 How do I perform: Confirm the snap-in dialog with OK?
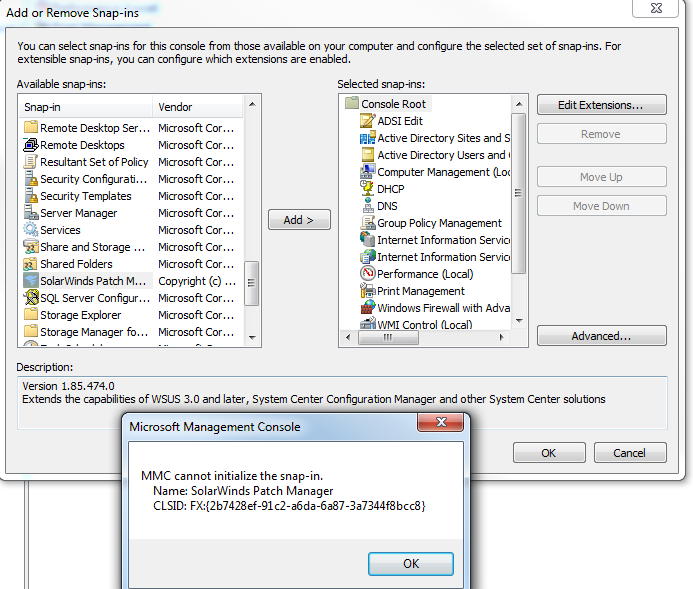[549, 453]
